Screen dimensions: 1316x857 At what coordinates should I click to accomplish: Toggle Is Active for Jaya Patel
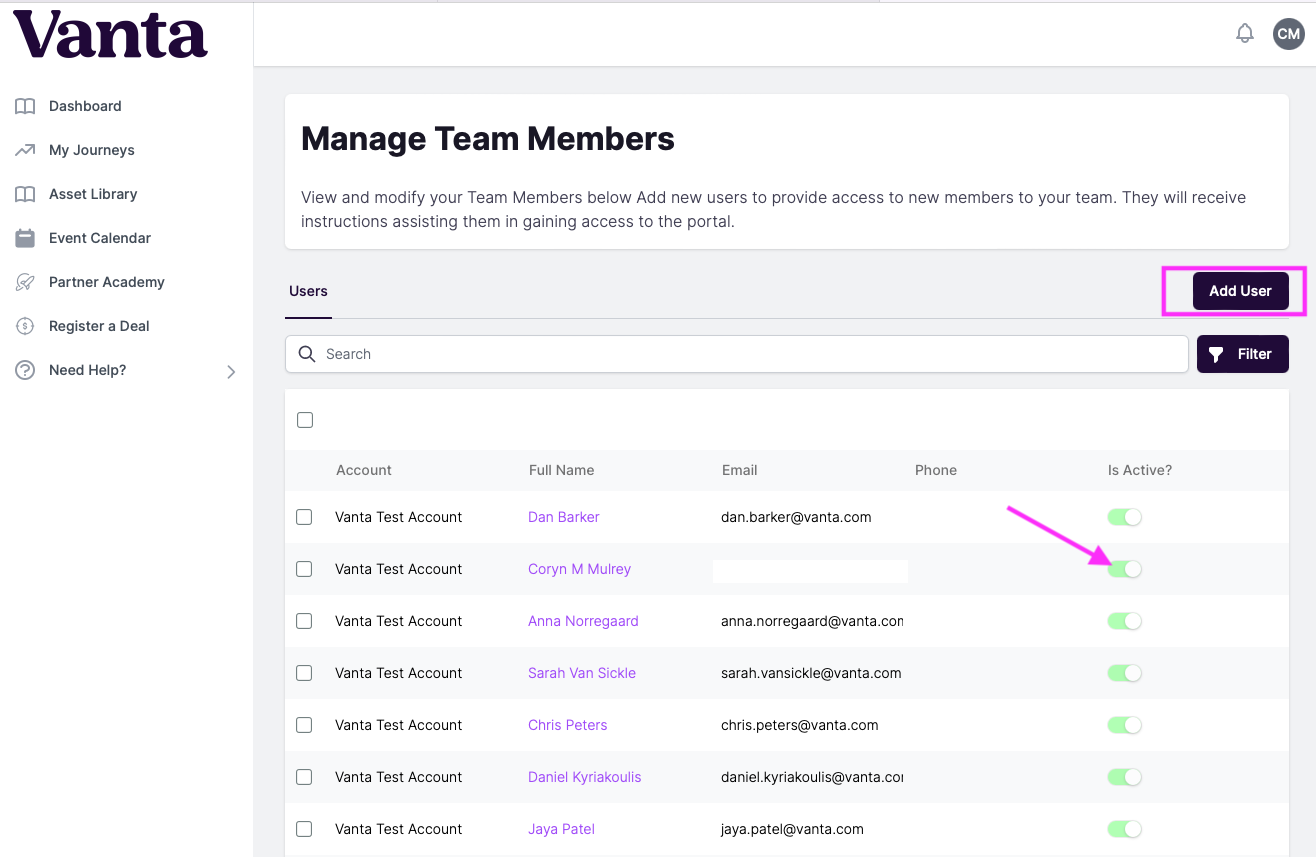point(1125,829)
